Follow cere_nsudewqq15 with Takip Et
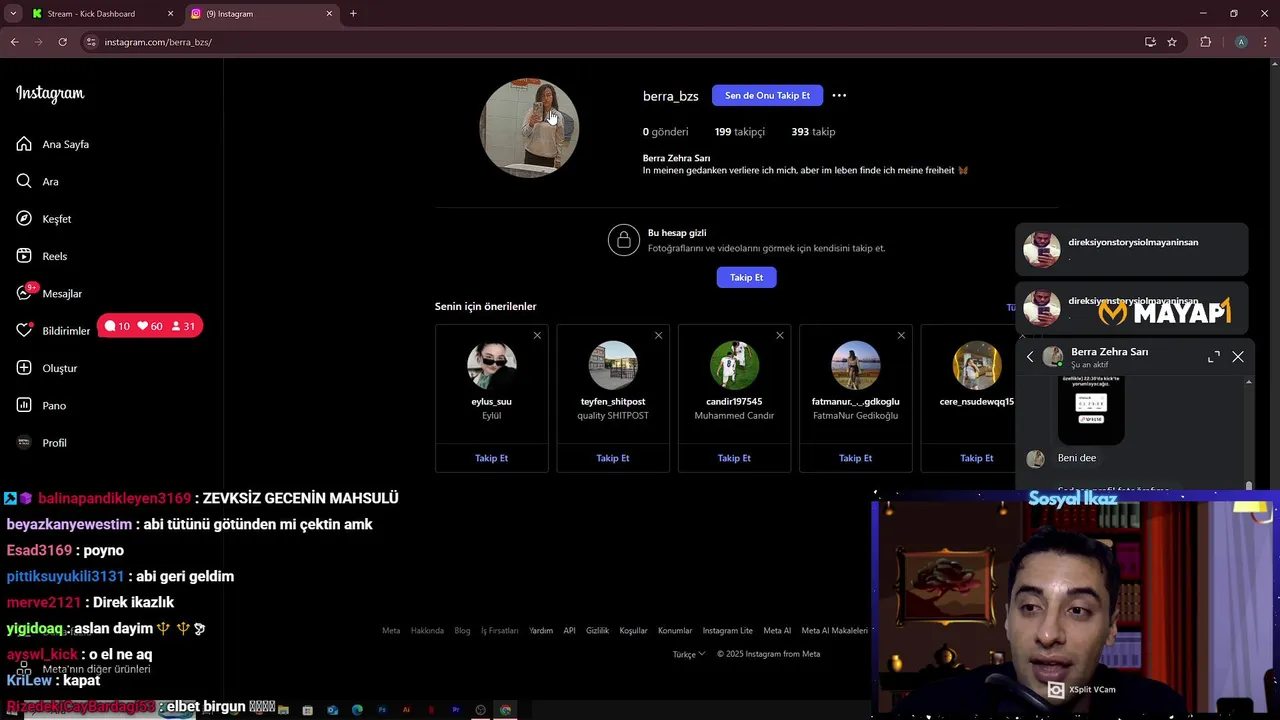This screenshot has width=1280, height=720. coord(977,458)
